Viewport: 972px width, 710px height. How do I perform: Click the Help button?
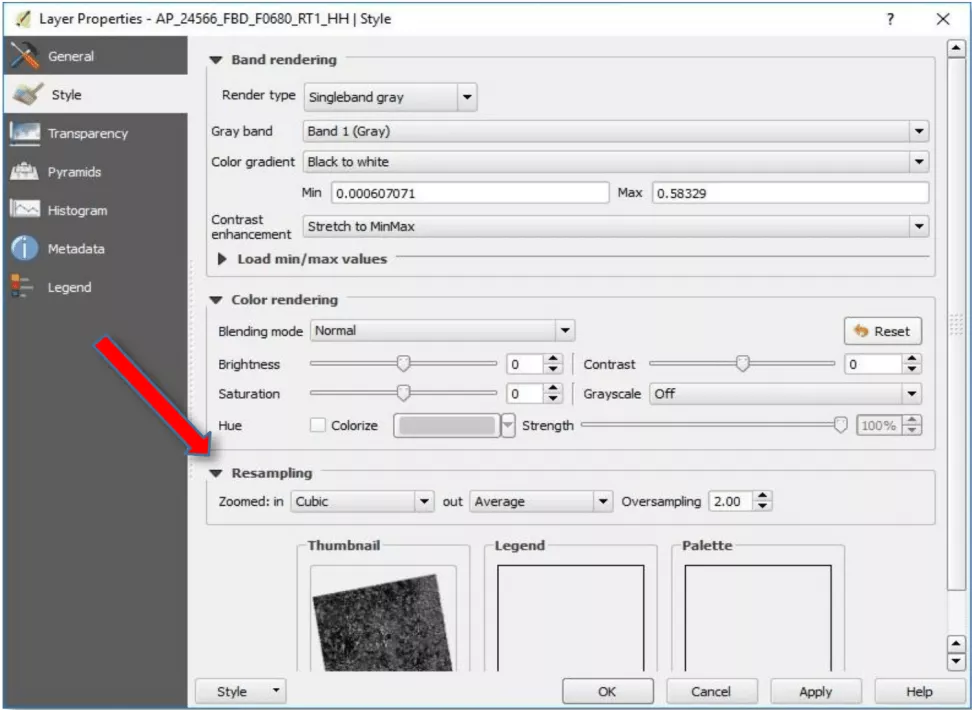pos(920,691)
